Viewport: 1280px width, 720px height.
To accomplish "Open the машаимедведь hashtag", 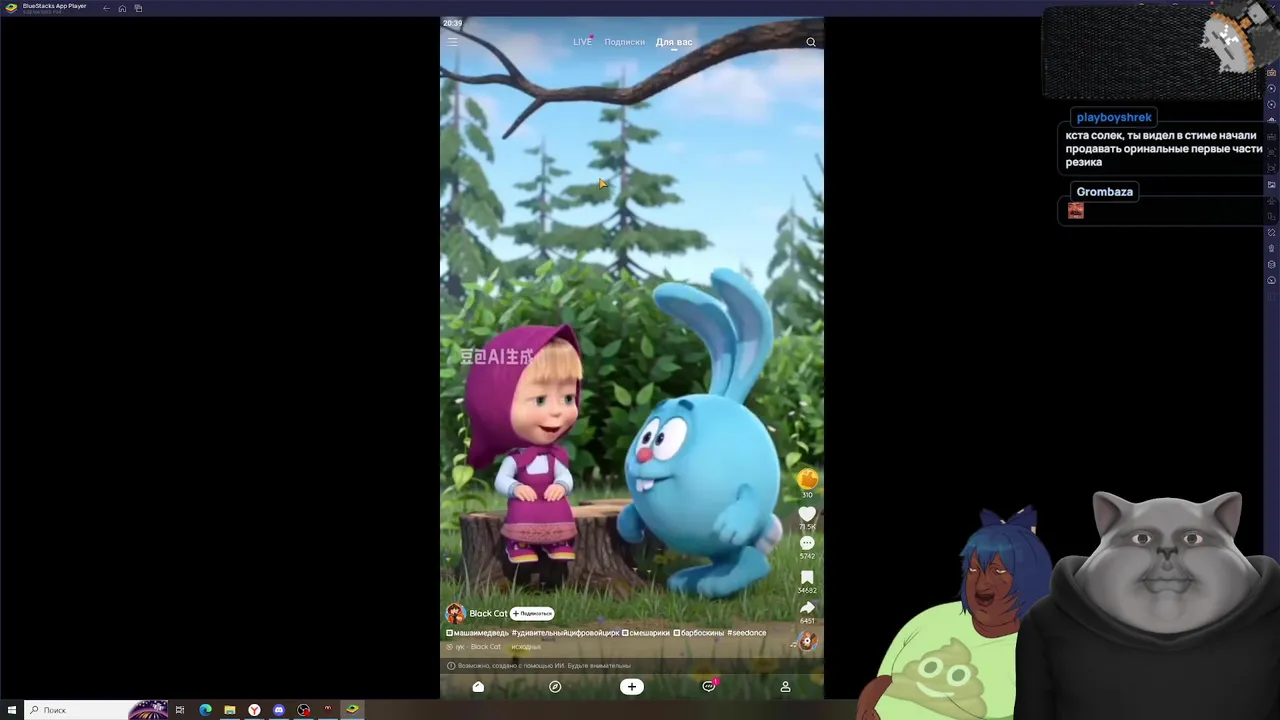I will [x=477, y=633].
